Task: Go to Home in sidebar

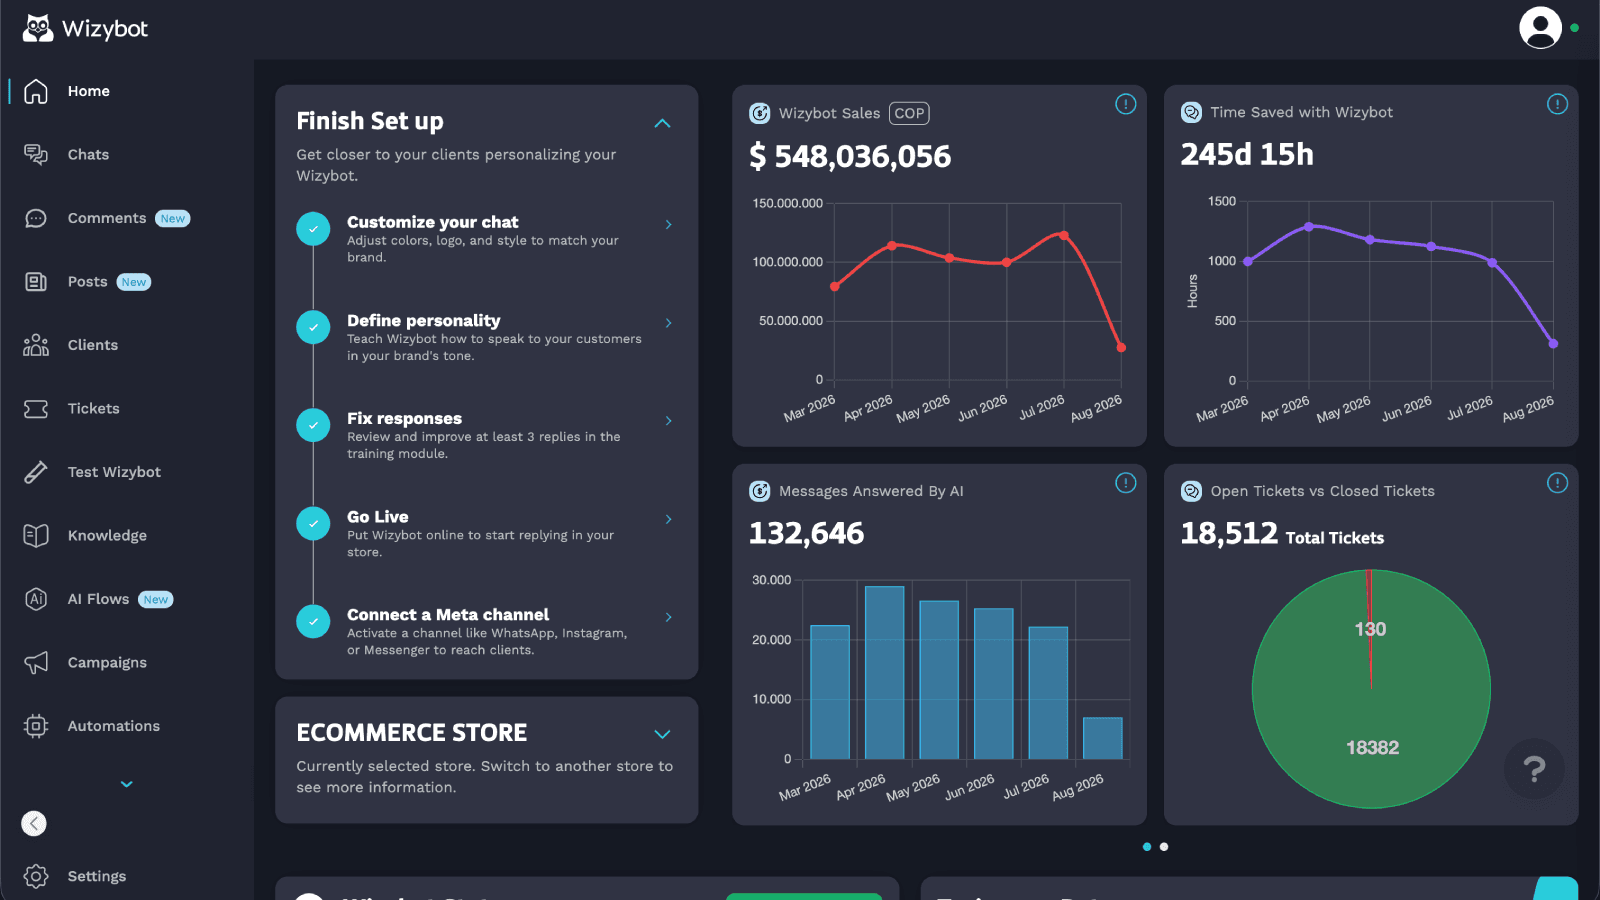Action: 89,91
